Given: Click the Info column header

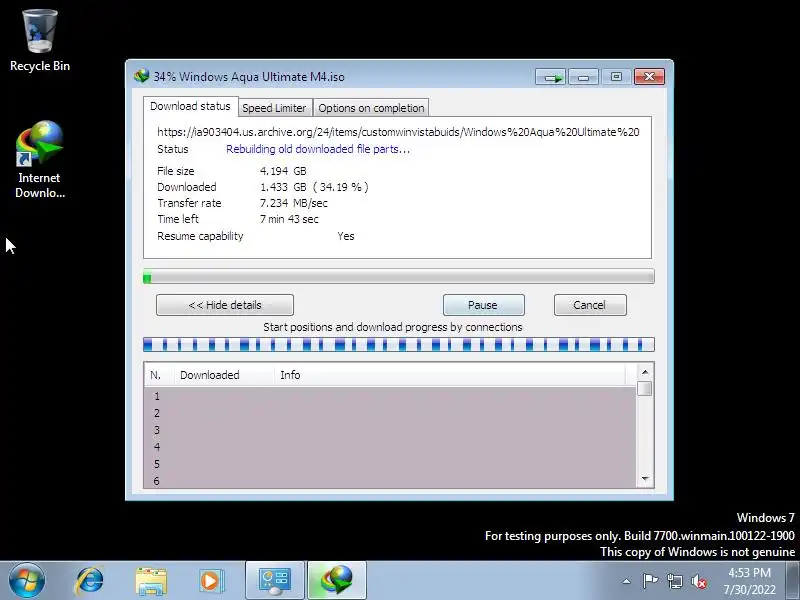Looking at the screenshot, I should (449, 375).
